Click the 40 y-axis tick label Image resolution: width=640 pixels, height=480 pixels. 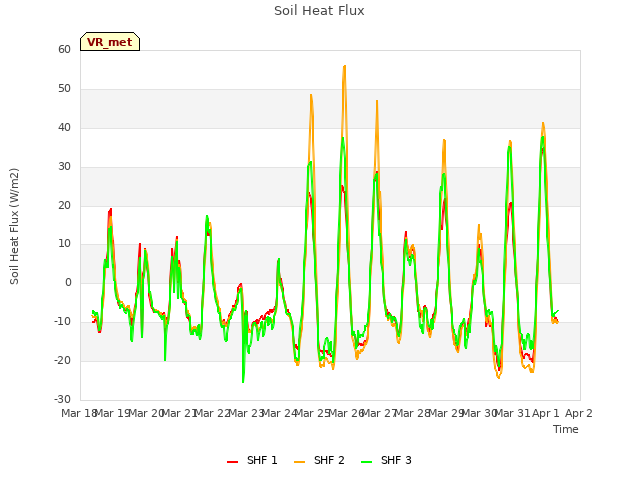[64, 127]
